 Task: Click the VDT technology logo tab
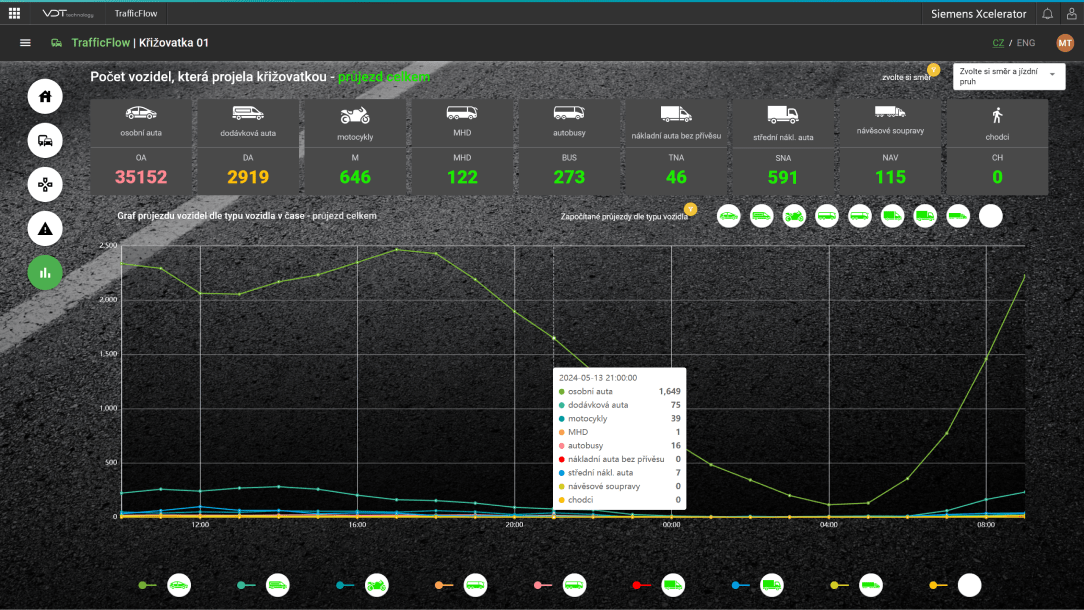click(x=66, y=14)
